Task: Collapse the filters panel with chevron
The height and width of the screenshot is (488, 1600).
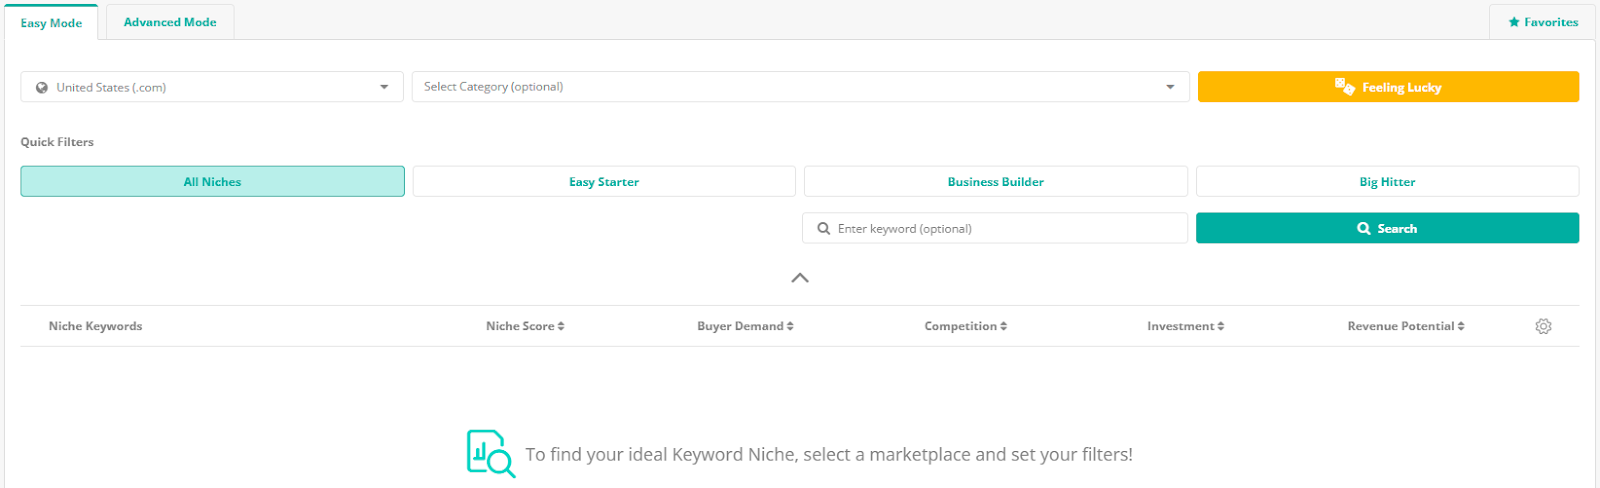Action: pyautogui.click(x=800, y=278)
